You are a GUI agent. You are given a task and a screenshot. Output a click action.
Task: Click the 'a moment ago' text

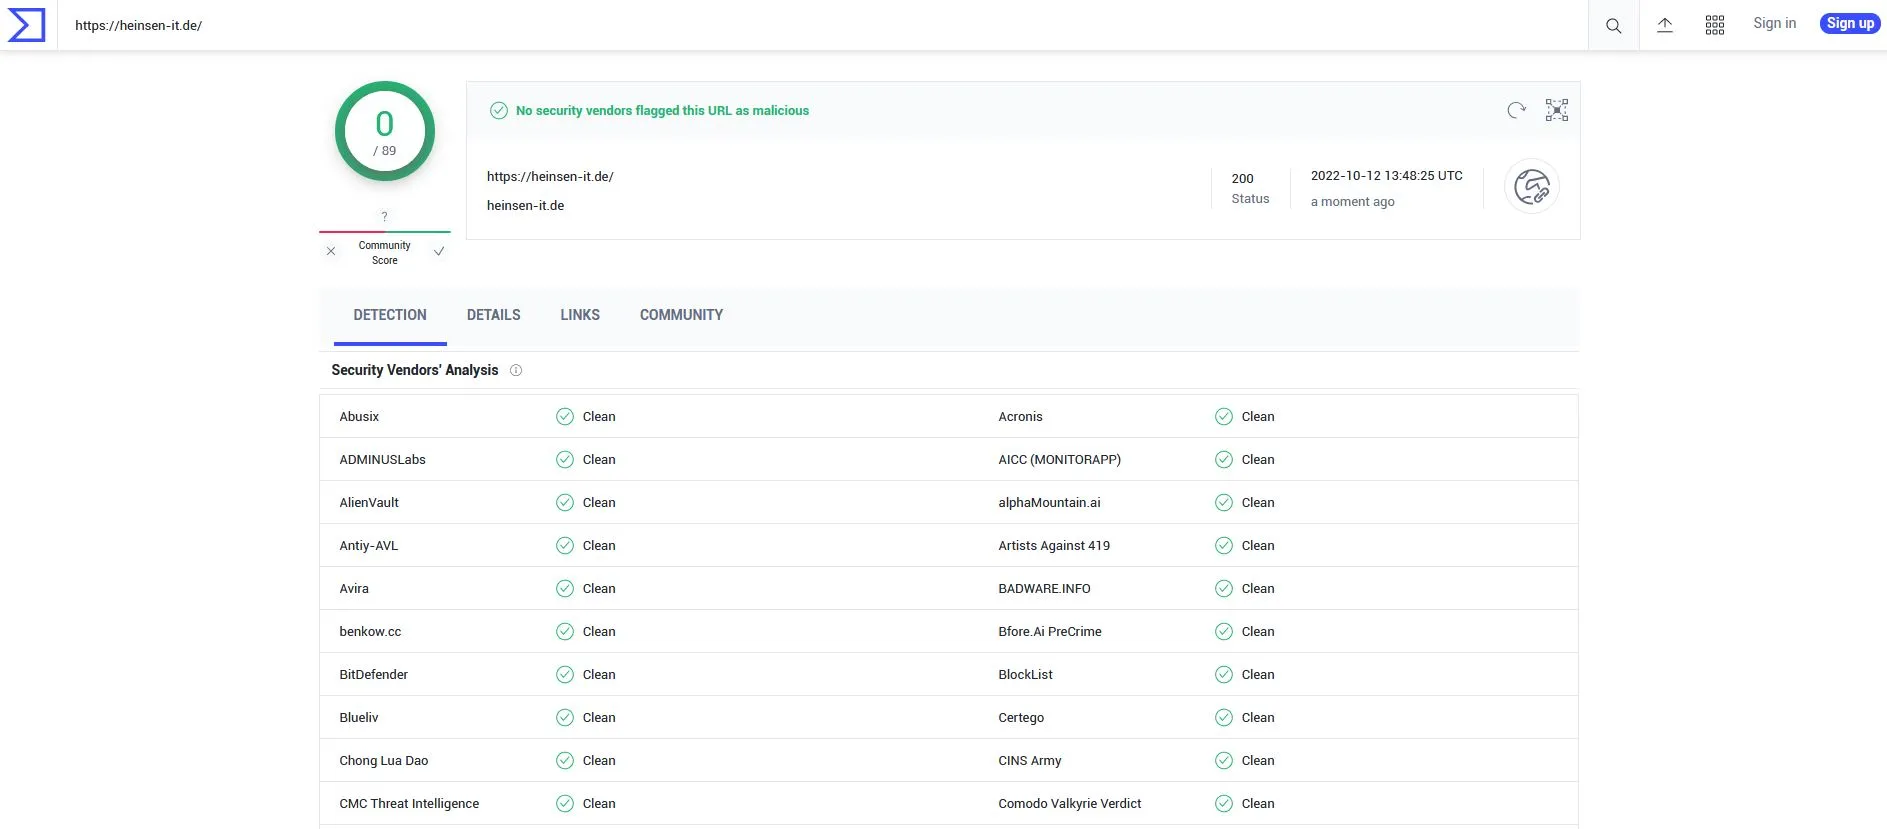click(x=1352, y=202)
